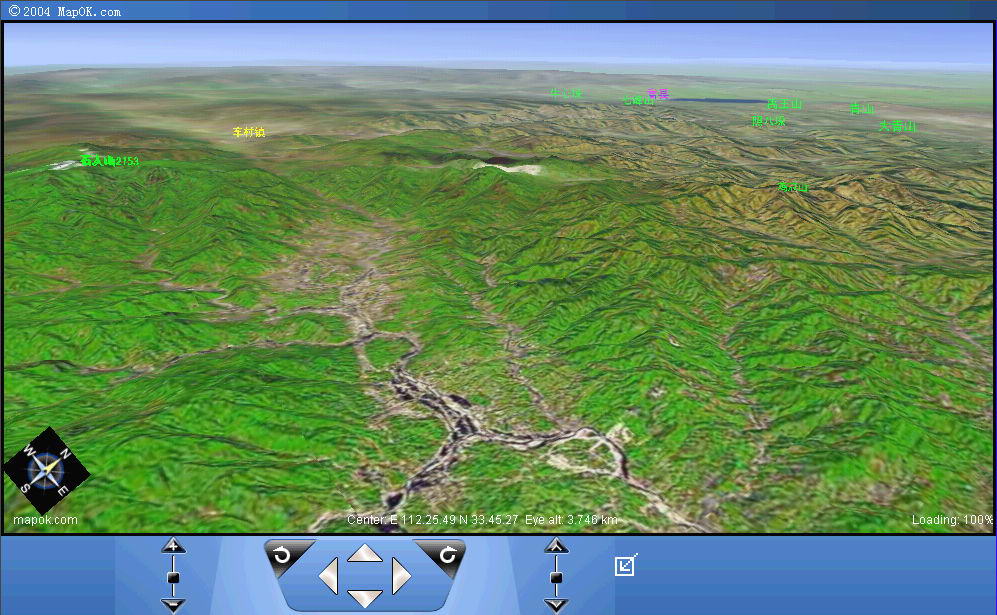This screenshot has height=615, width=997.
Task: Select the green 2153 peak label
Action: pos(110,161)
